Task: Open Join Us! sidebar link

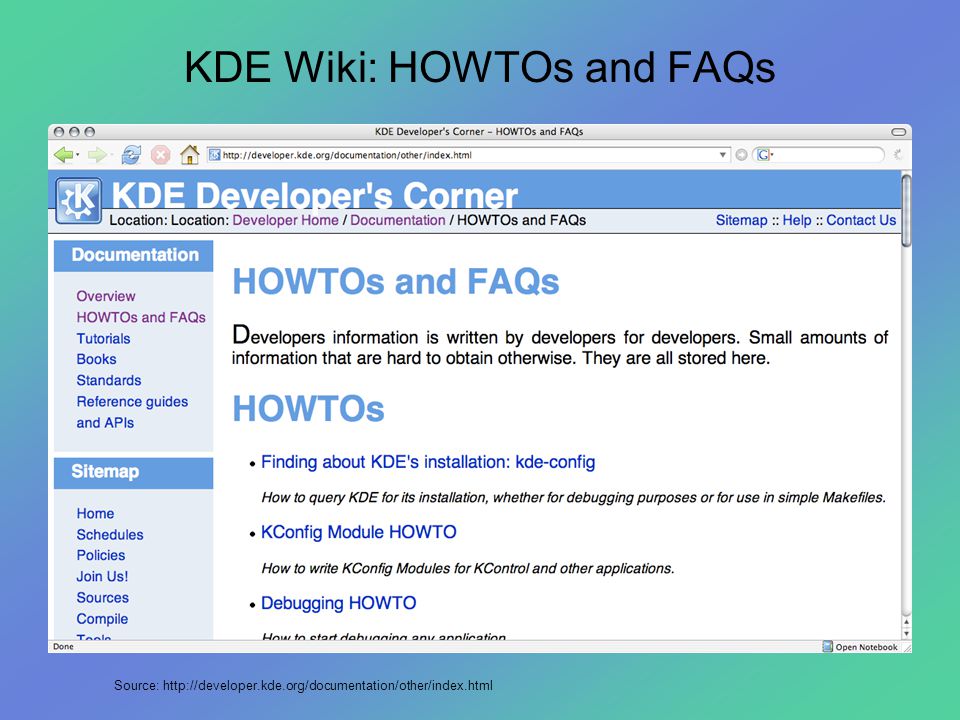Action: (x=102, y=577)
